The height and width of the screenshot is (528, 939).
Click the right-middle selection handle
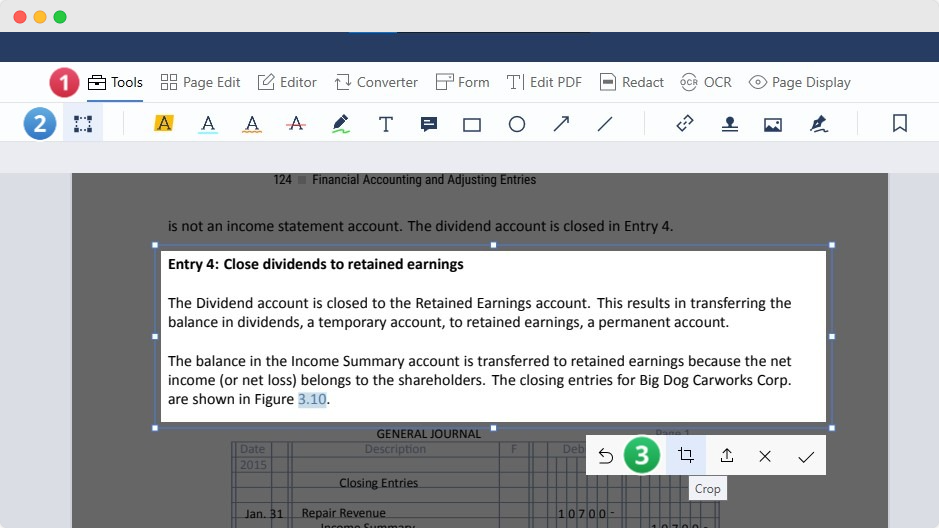[832, 336]
